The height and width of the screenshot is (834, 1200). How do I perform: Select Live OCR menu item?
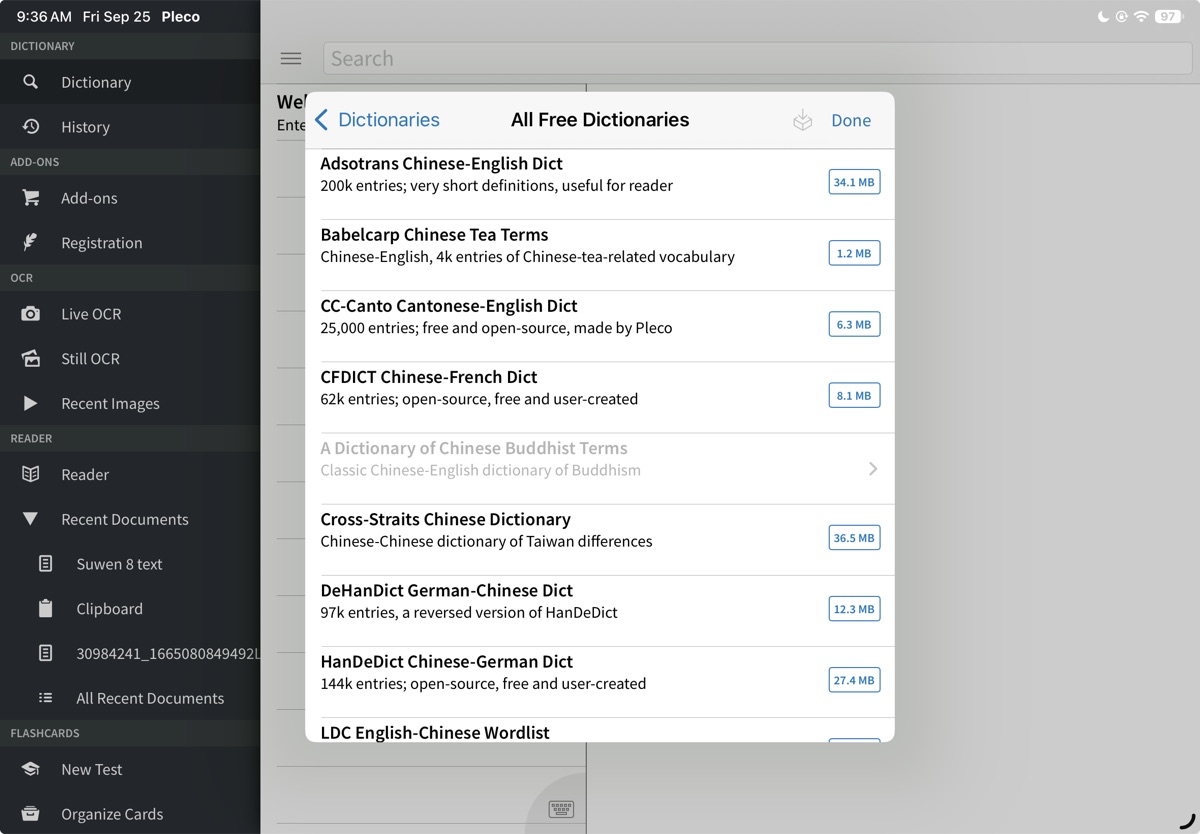130,314
